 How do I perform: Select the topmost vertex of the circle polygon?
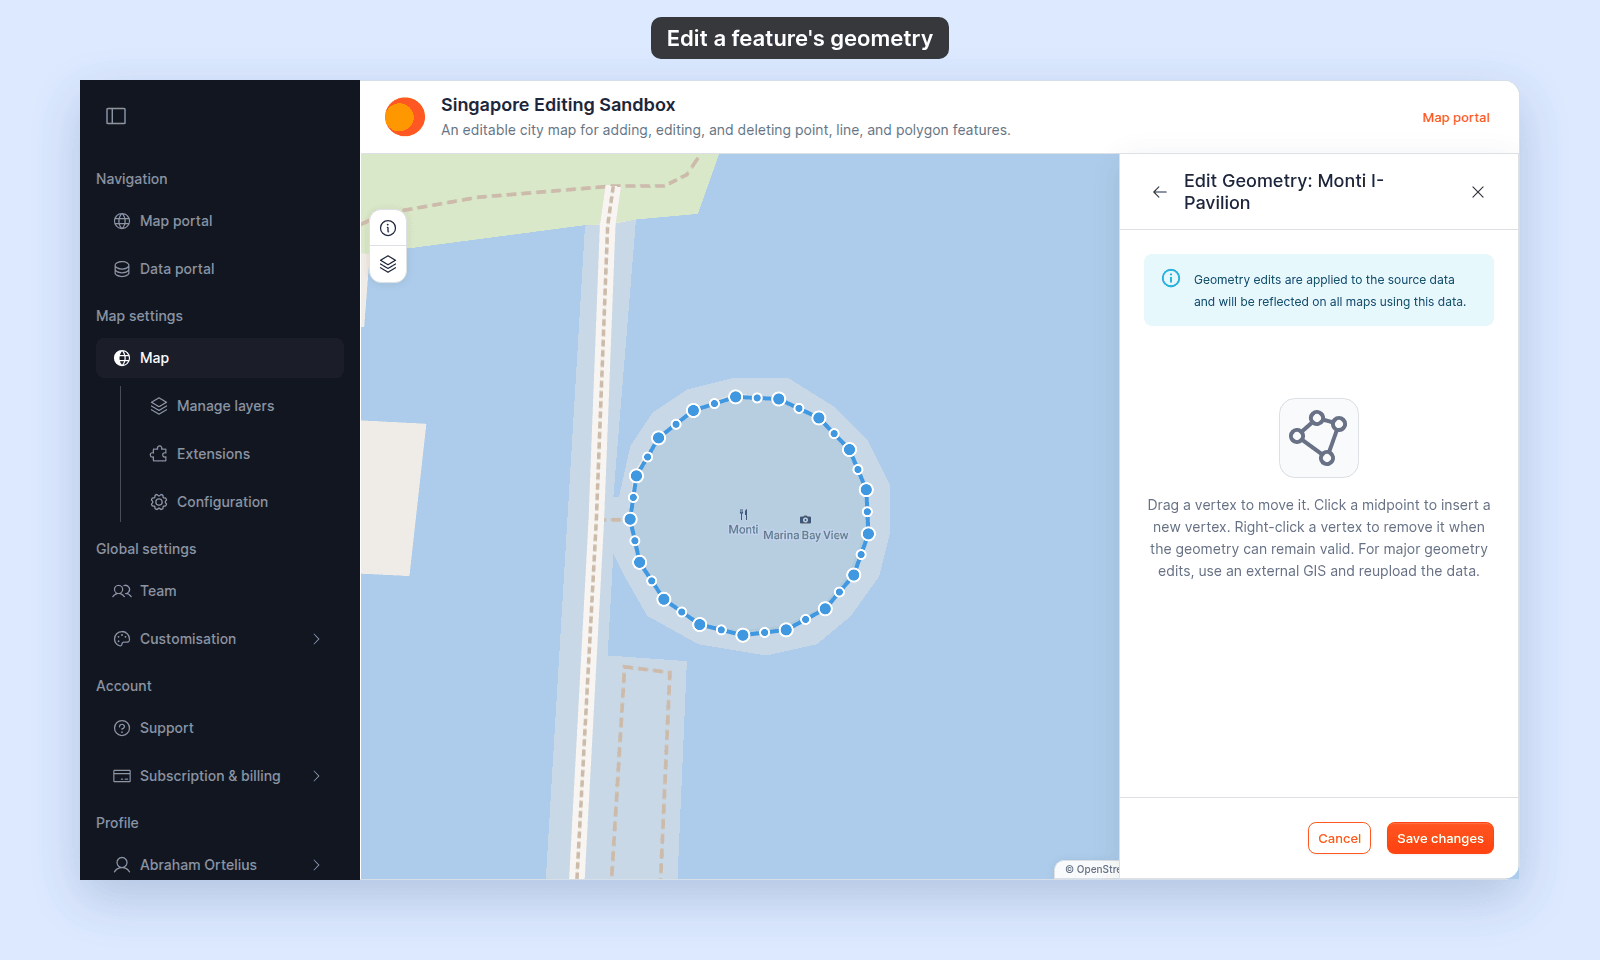coord(736,397)
